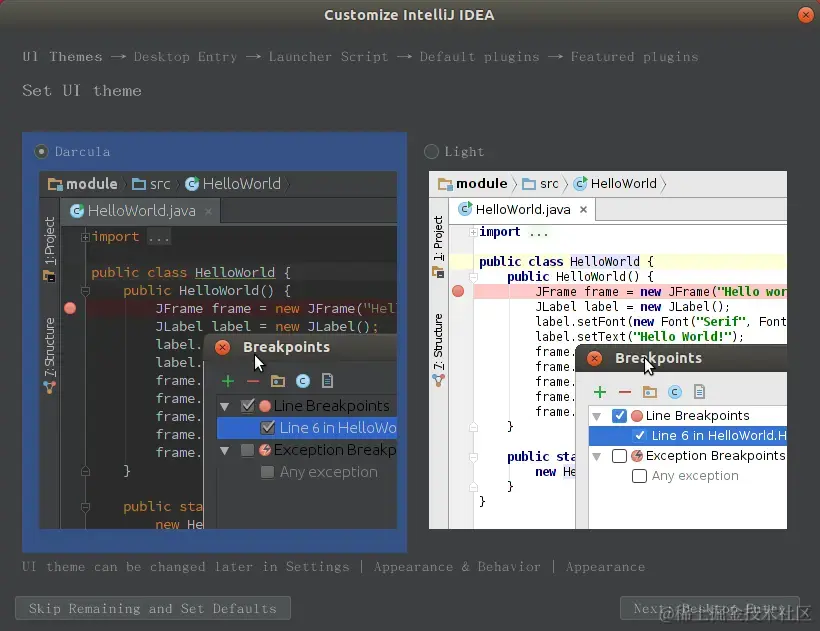Click HelloWorld class icon in Darcula breadcrumb

[192, 183]
